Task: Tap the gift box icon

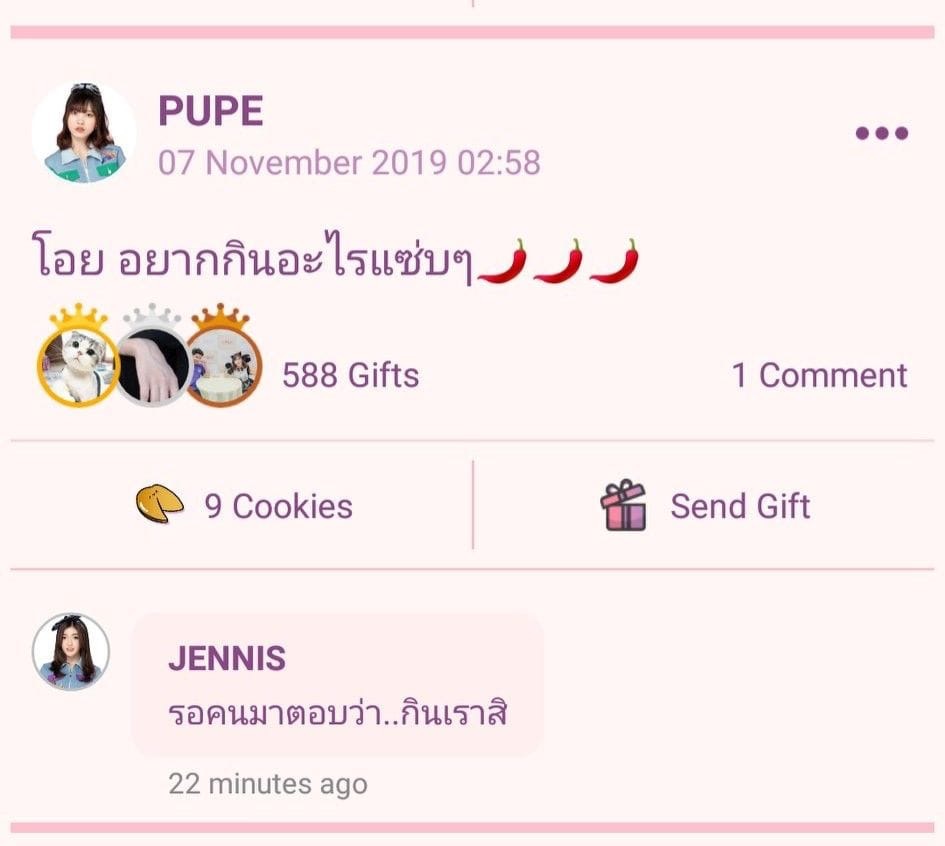Action: (623, 505)
